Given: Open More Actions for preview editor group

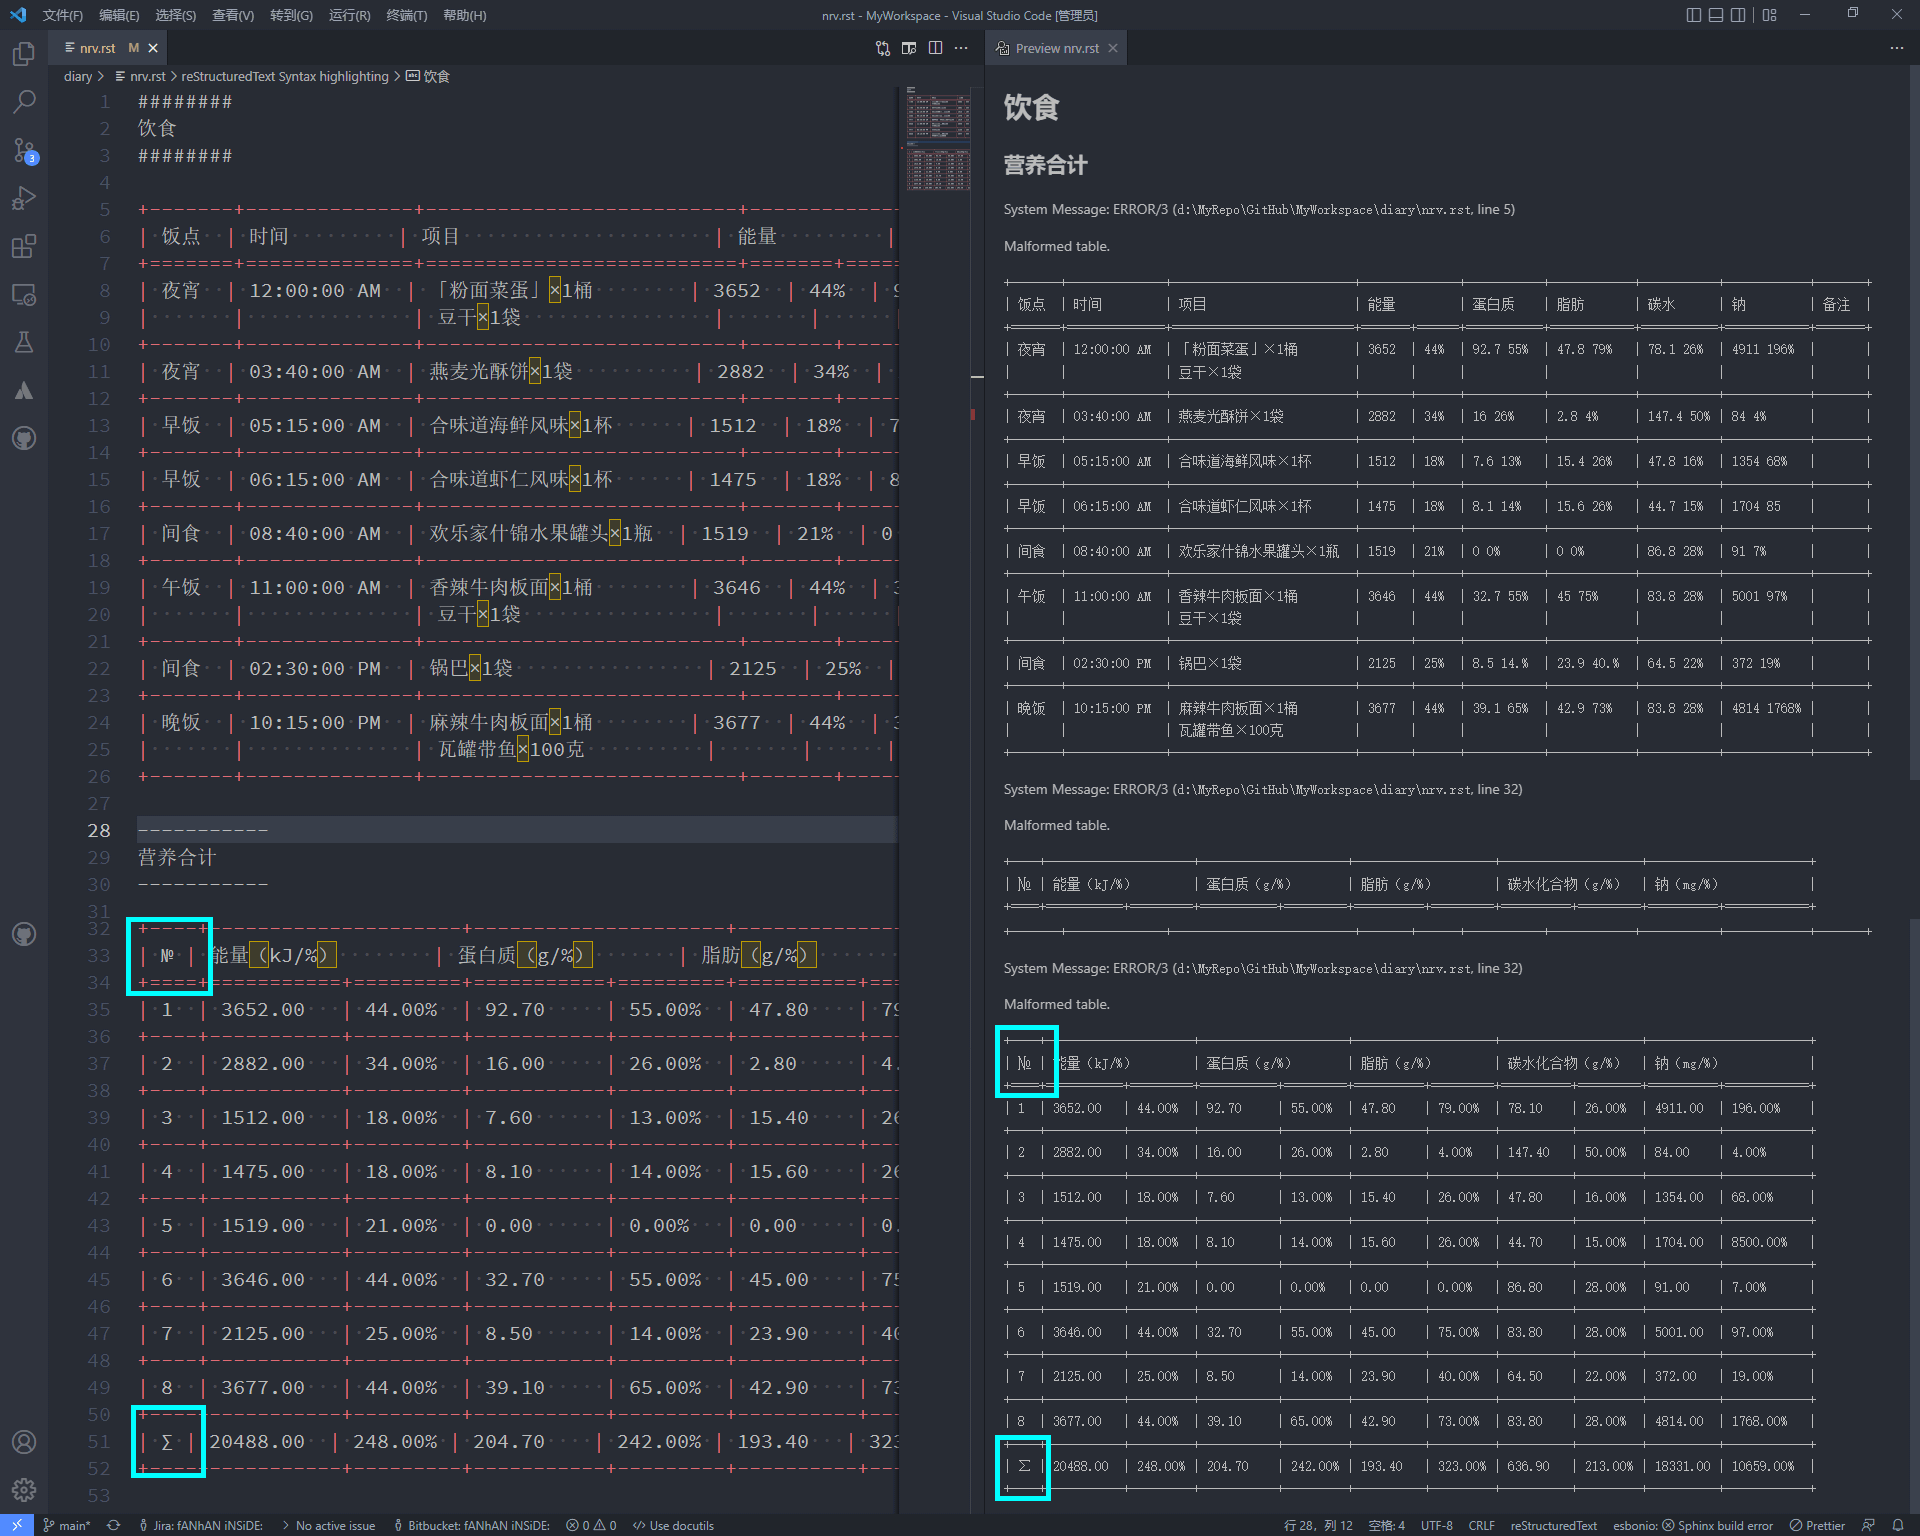Looking at the screenshot, I should point(1897,48).
